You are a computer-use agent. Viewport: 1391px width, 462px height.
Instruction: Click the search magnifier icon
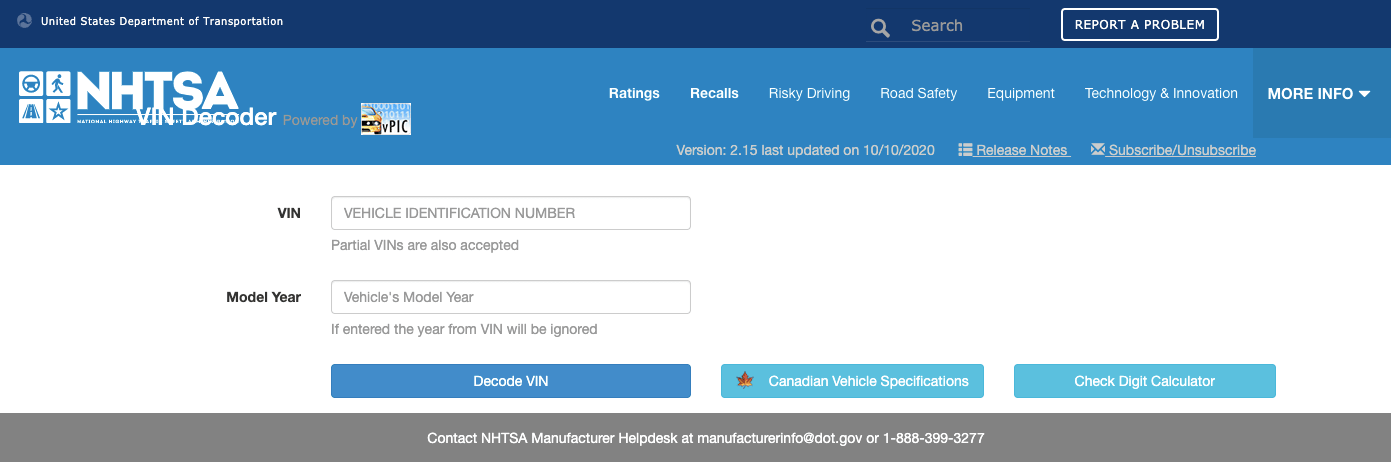coord(880,28)
